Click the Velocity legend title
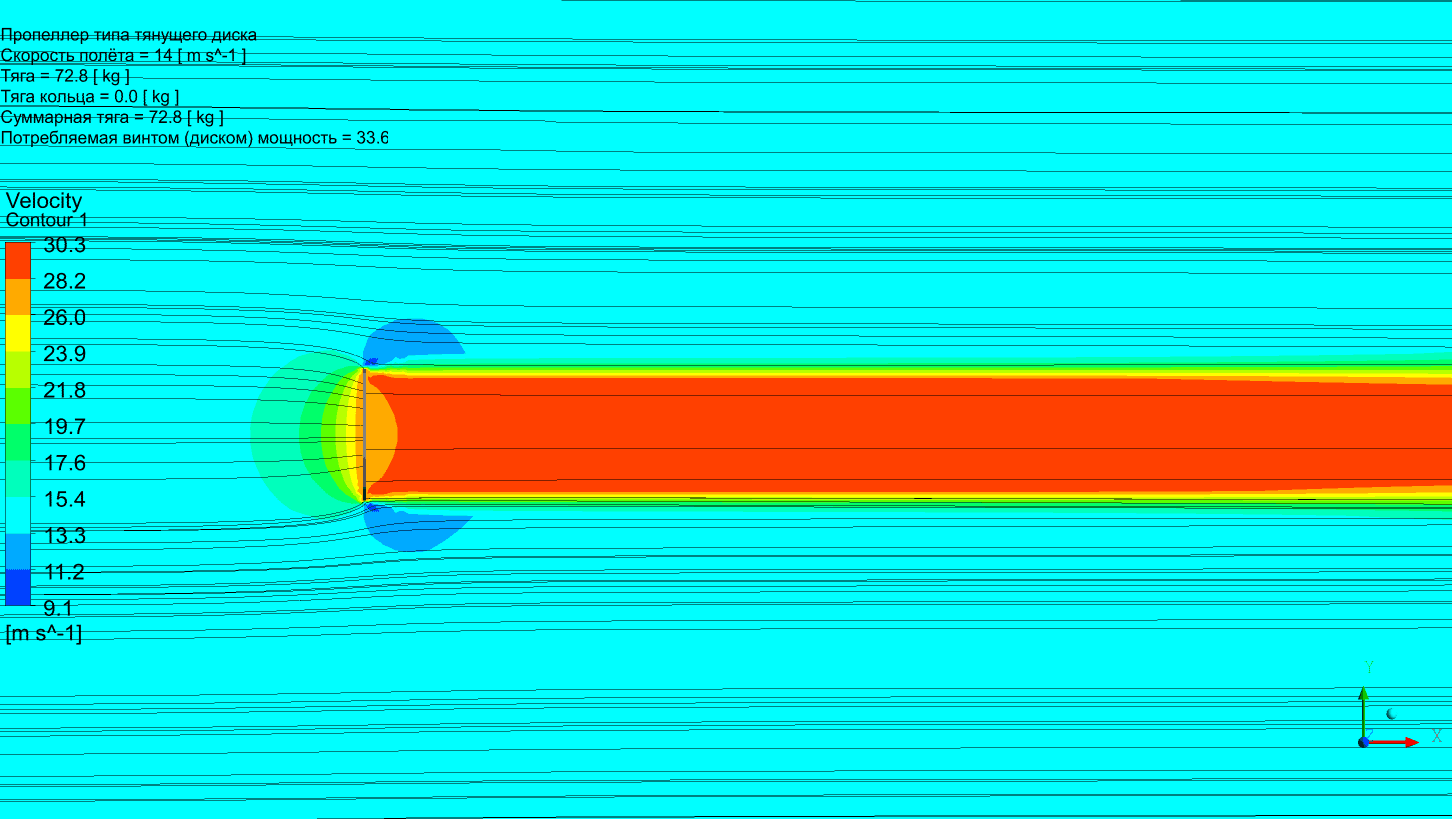This screenshot has width=1452, height=819. 44,201
